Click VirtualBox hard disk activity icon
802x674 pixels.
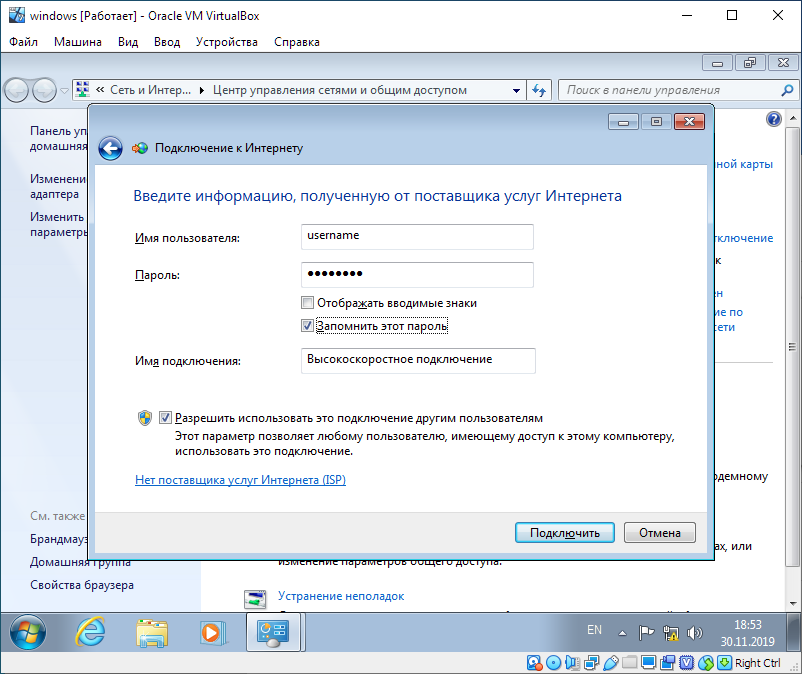(x=534, y=663)
